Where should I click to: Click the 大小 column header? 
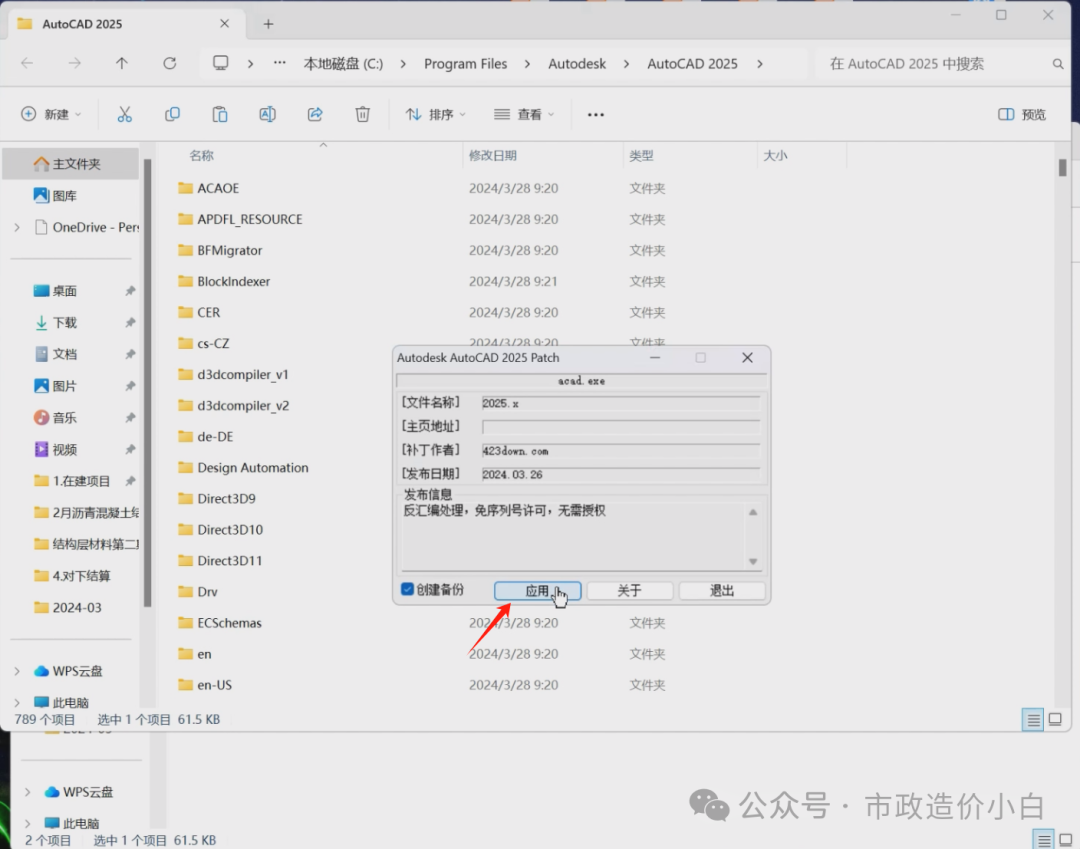point(775,156)
